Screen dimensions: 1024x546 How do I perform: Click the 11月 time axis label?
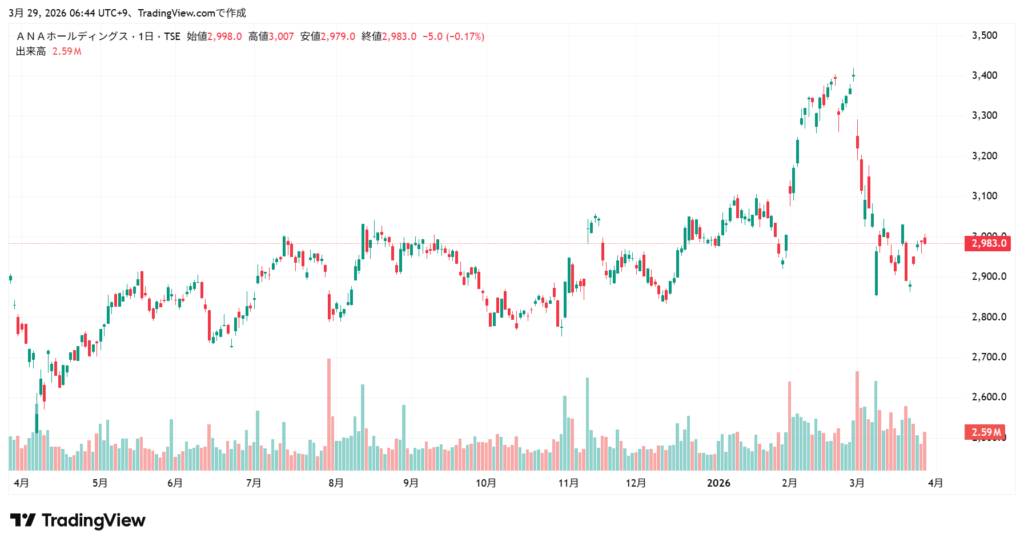click(x=568, y=483)
